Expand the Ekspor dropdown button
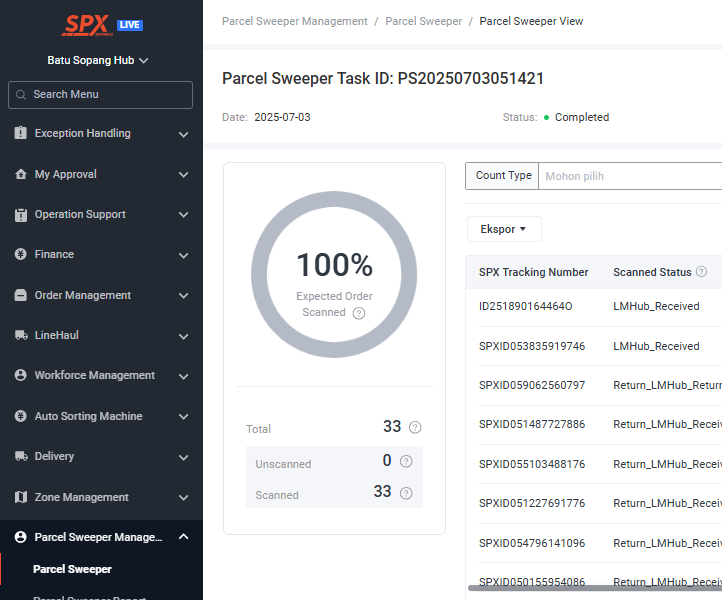Viewport: 722px width, 600px height. coord(504,229)
